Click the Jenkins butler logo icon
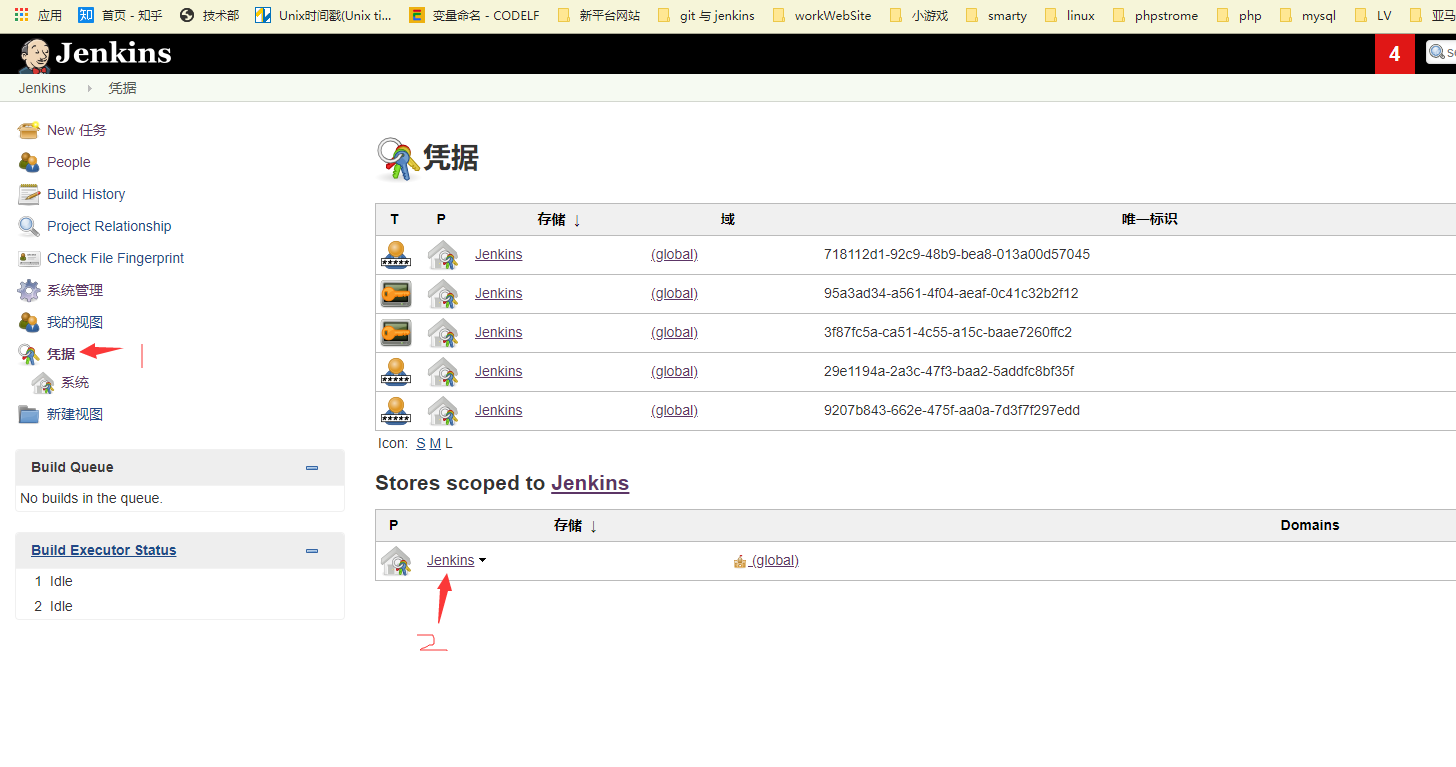Viewport: 1456px width, 767px height. [34, 56]
